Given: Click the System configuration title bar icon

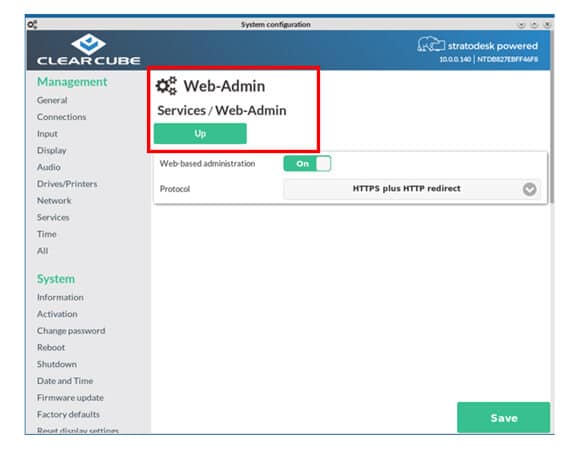Looking at the screenshot, I should 32,25.
